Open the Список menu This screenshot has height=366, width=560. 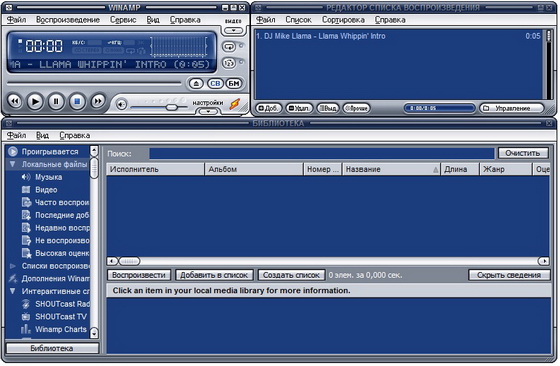pos(298,20)
